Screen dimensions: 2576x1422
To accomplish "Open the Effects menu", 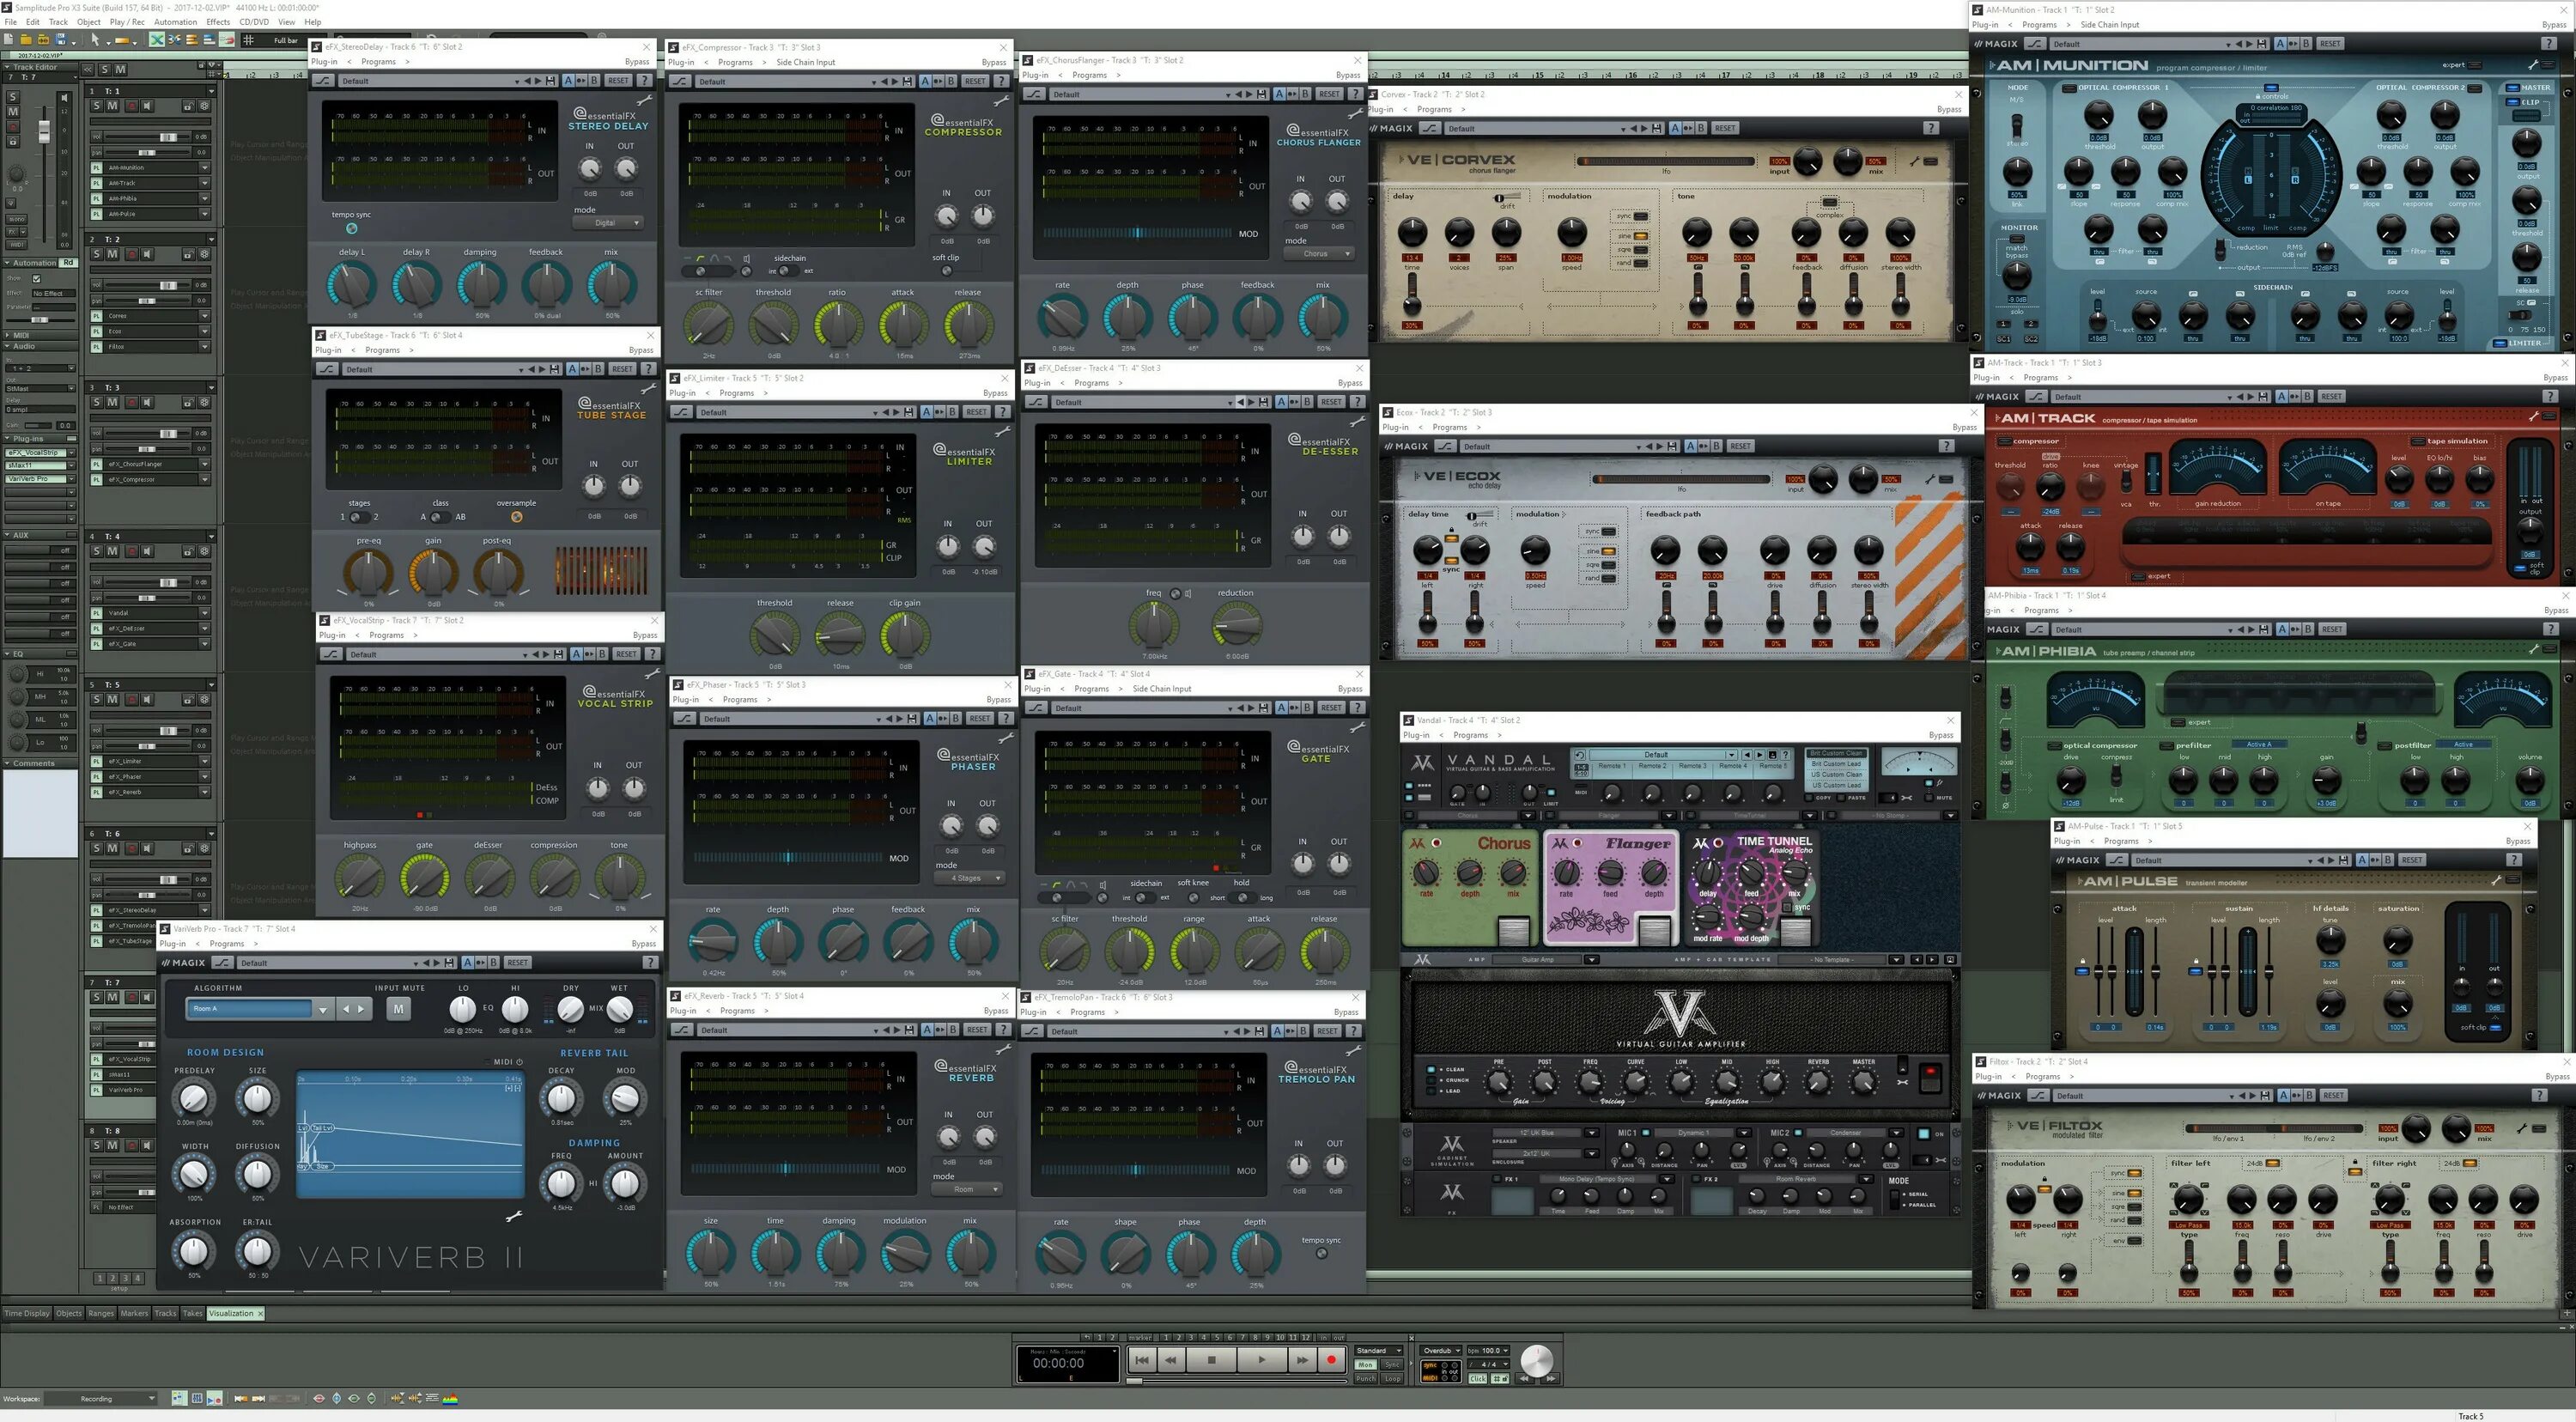I will click(218, 21).
